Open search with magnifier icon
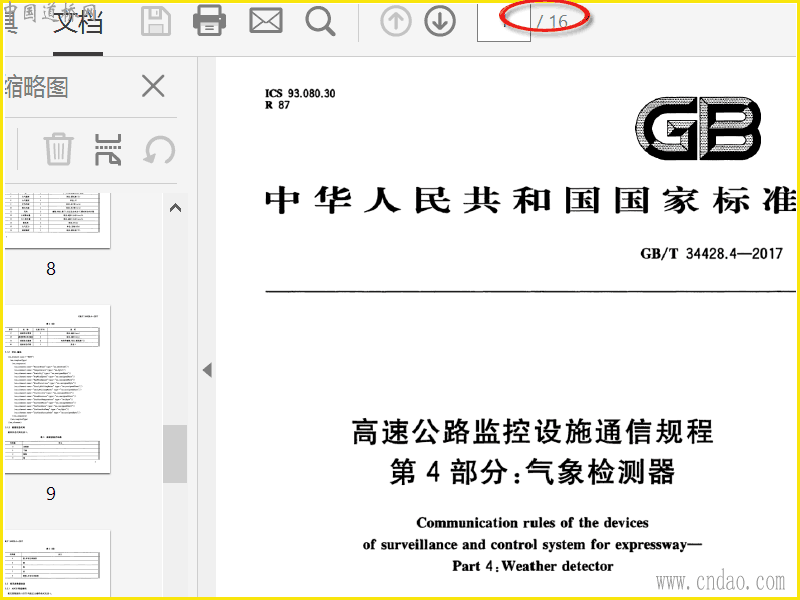Image resolution: width=800 pixels, height=600 pixels. tap(320, 22)
